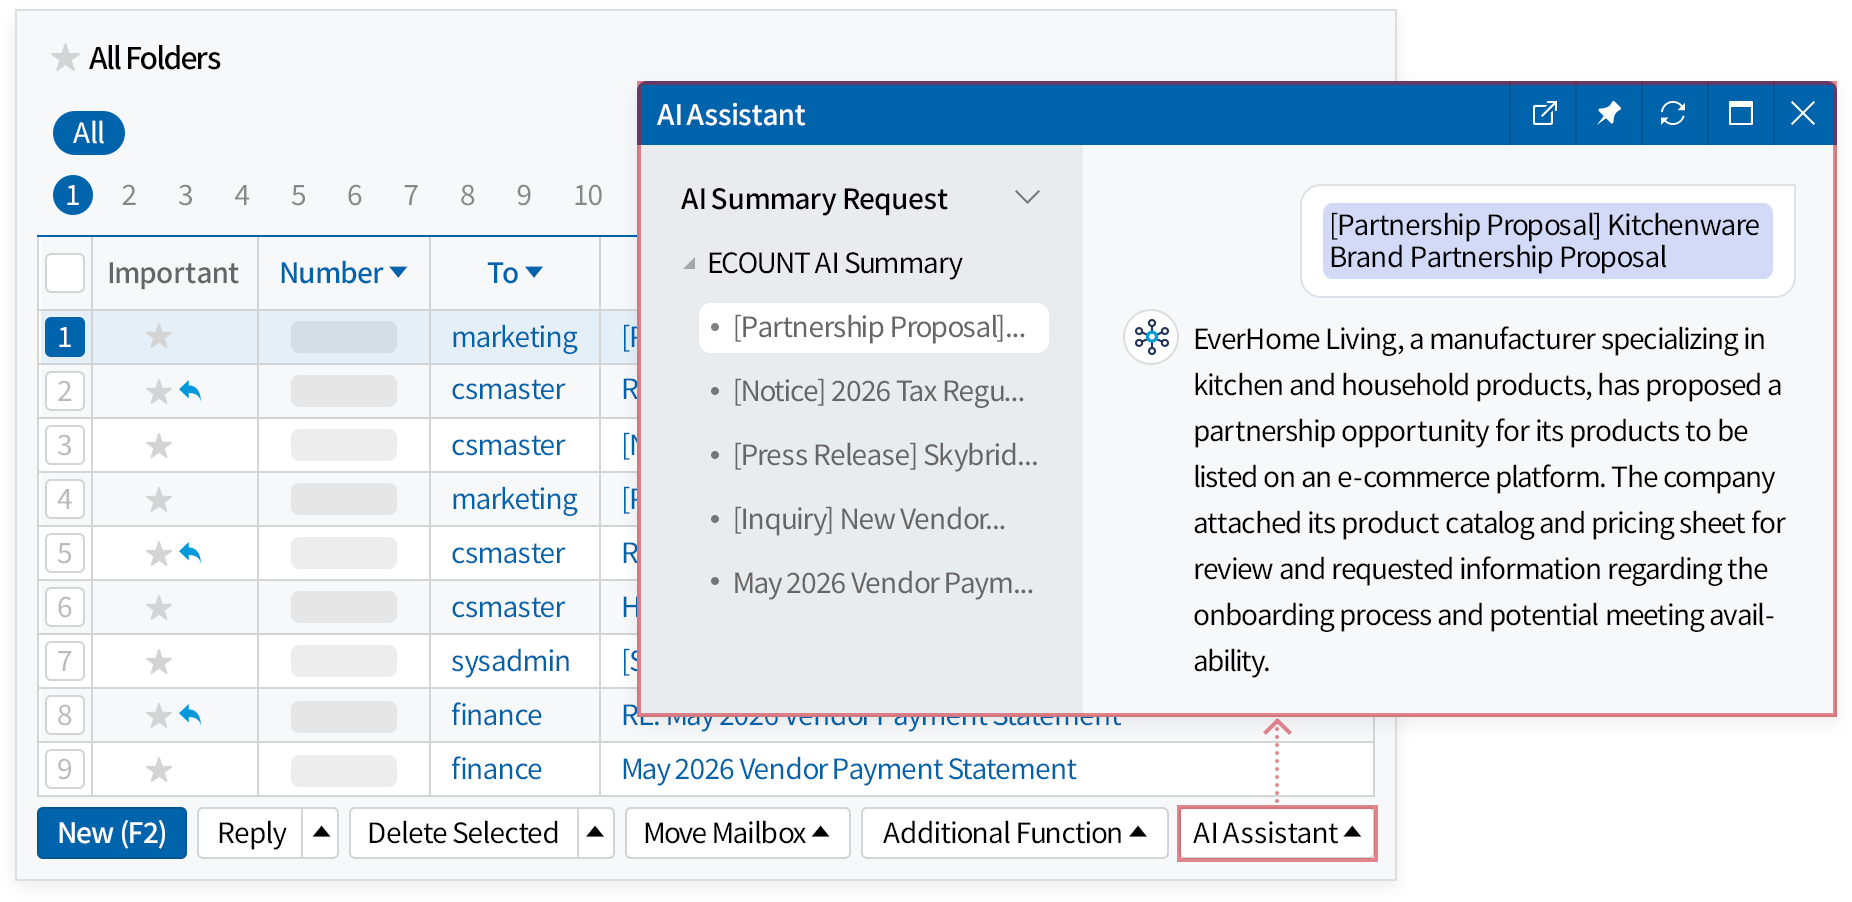Image resolution: width=1852 pixels, height=902 pixels.
Task: Select row number 4 box
Action: [65, 499]
